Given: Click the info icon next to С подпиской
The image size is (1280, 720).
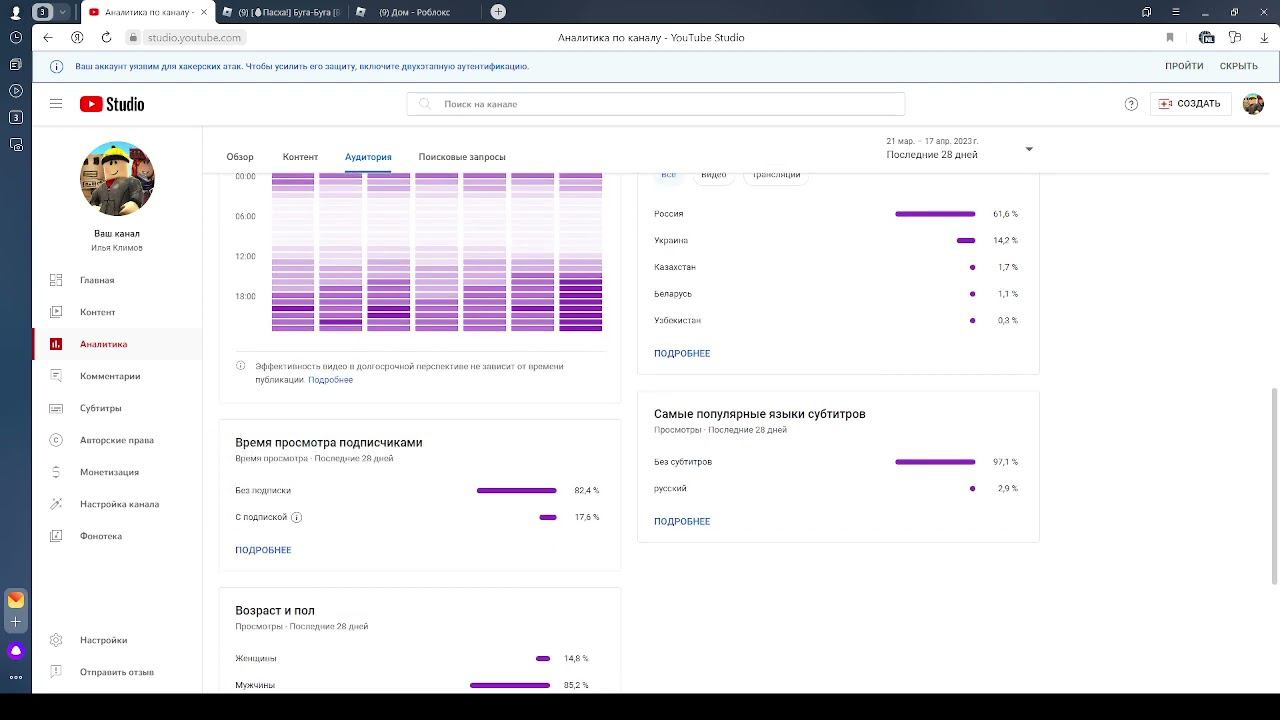Looking at the screenshot, I should pyautogui.click(x=296, y=517).
